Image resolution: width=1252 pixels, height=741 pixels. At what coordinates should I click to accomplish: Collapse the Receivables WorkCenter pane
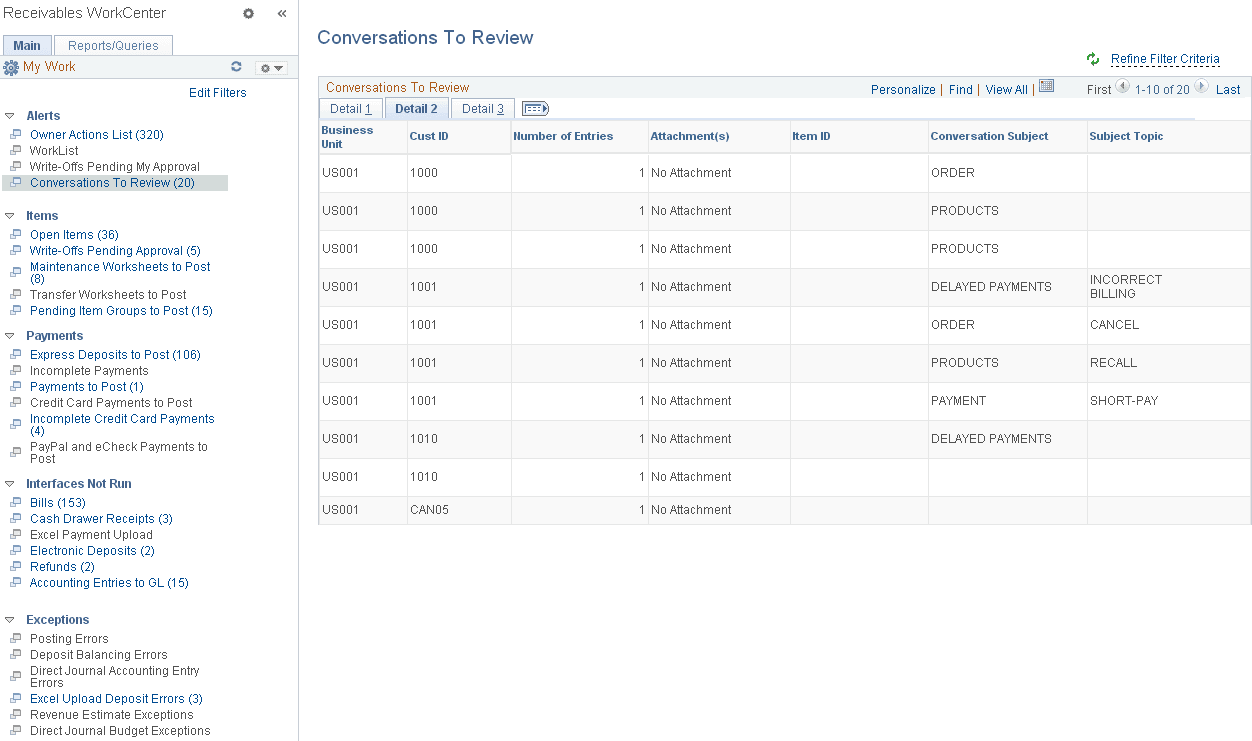(282, 14)
